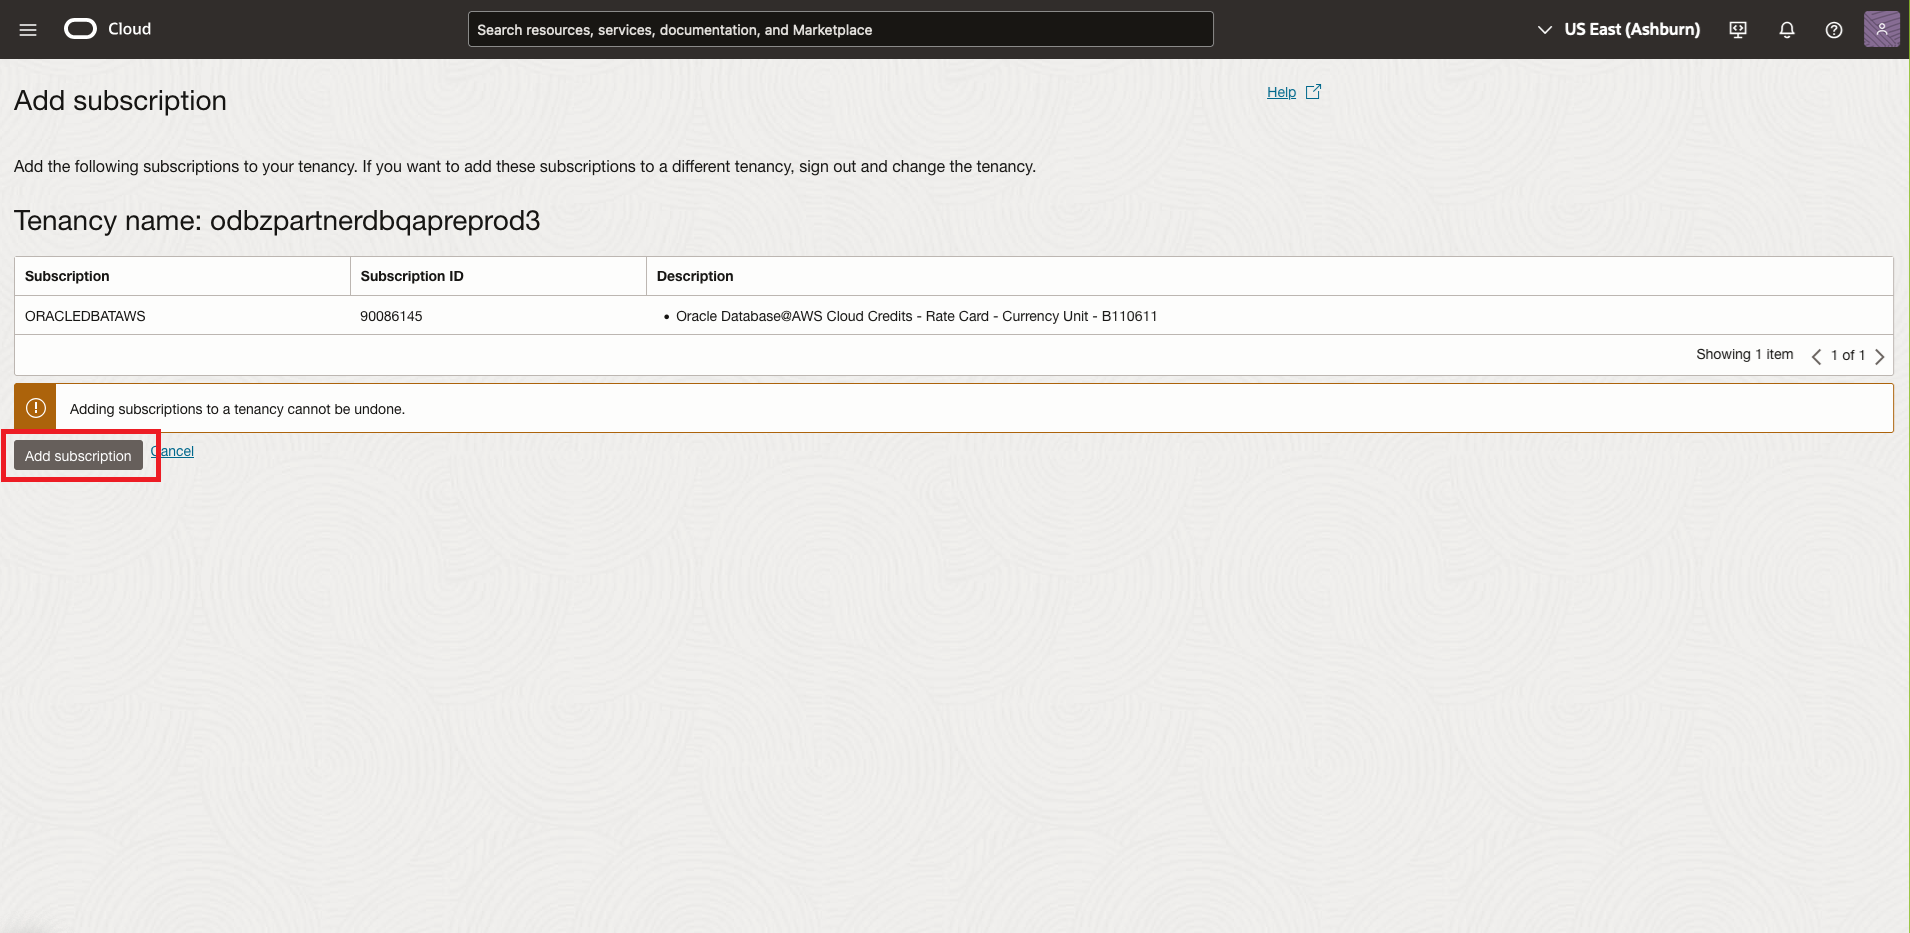This screenshot has width=1910, height=933.
Task: Click the previous page left chevron
Action: coord(1815,356)
